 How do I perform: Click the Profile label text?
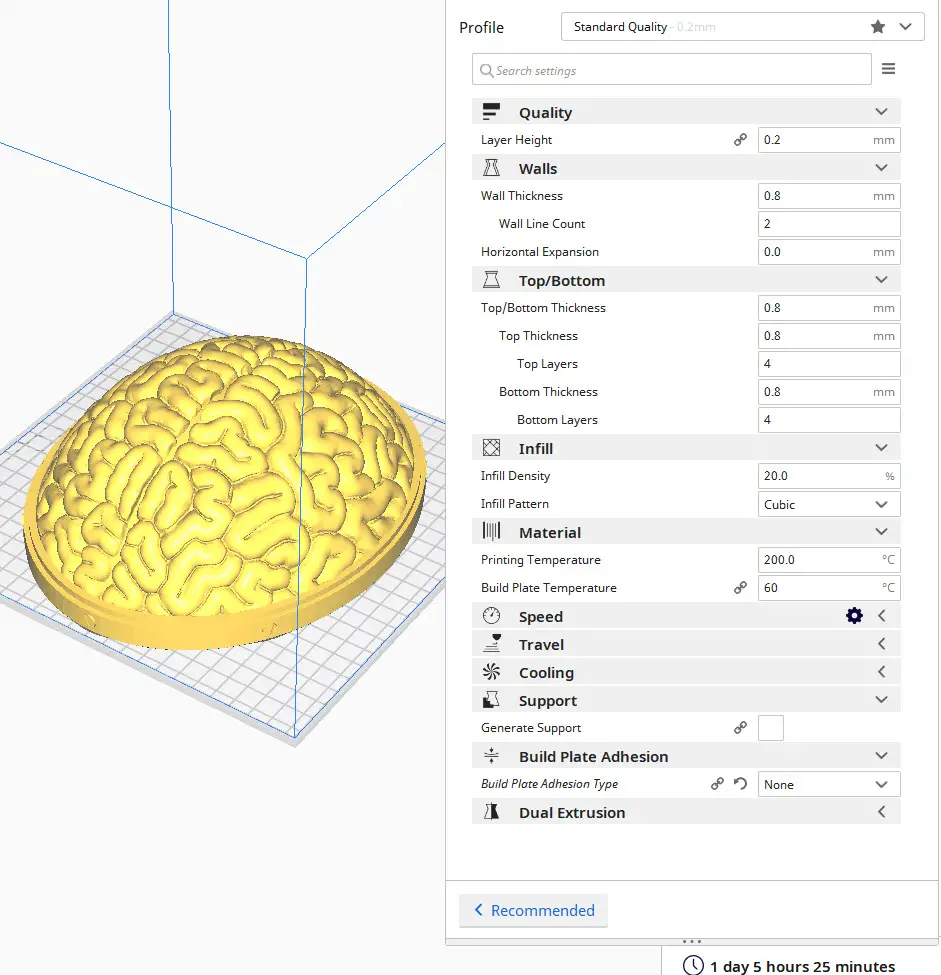point(481,27)
